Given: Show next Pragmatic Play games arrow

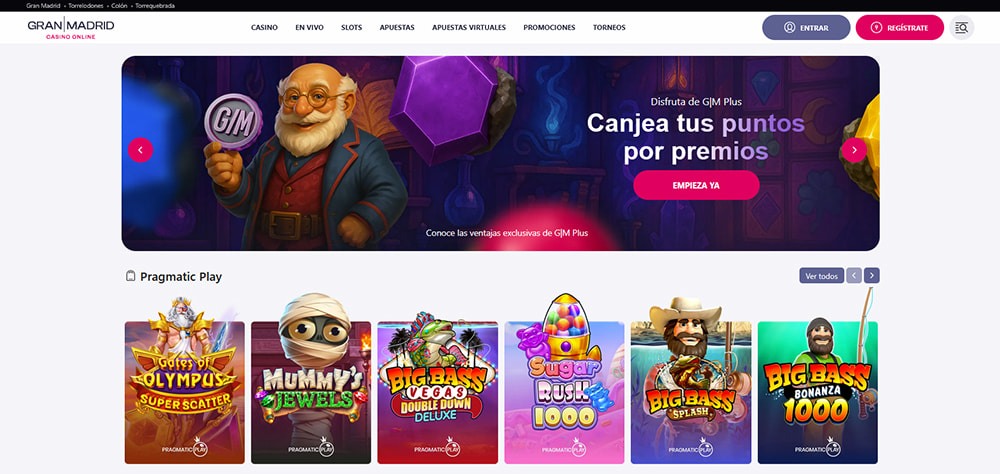Looking at the screenshot, I should click(872, 276).
